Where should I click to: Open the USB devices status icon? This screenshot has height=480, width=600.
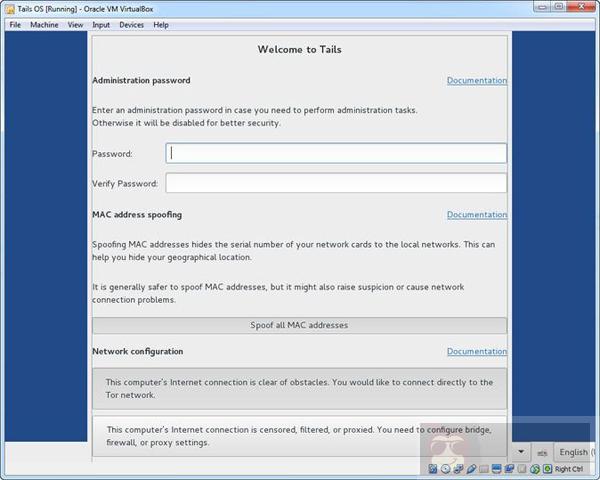coord(470,469)
